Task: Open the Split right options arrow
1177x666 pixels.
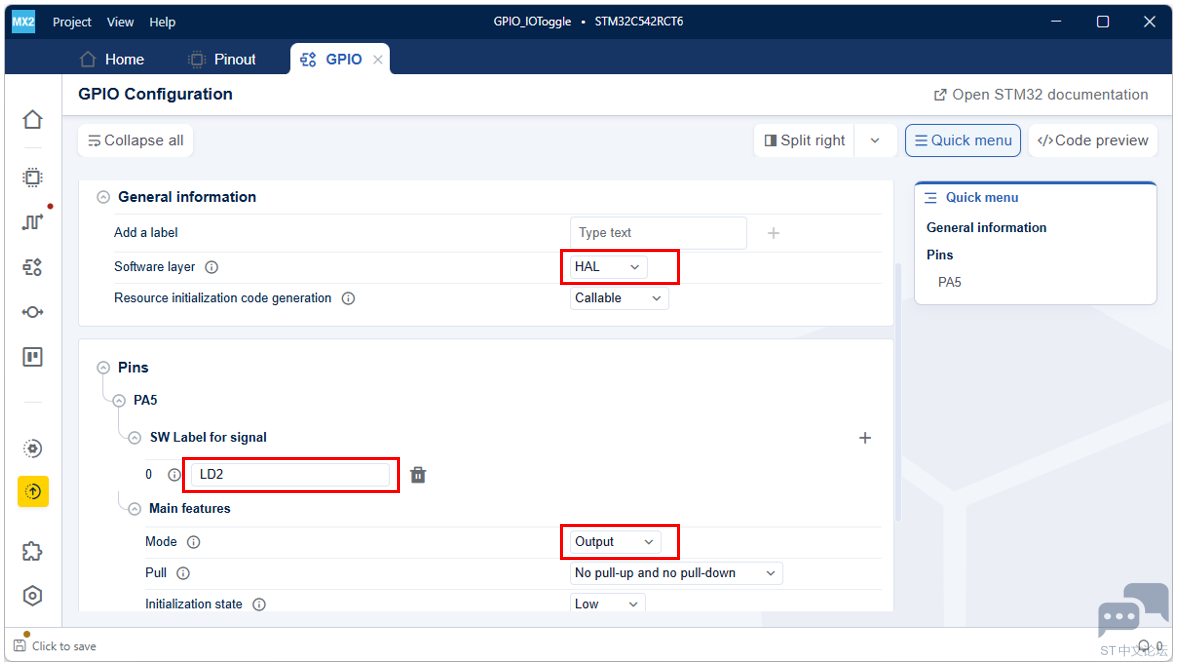Action: (x=875, y=140)
